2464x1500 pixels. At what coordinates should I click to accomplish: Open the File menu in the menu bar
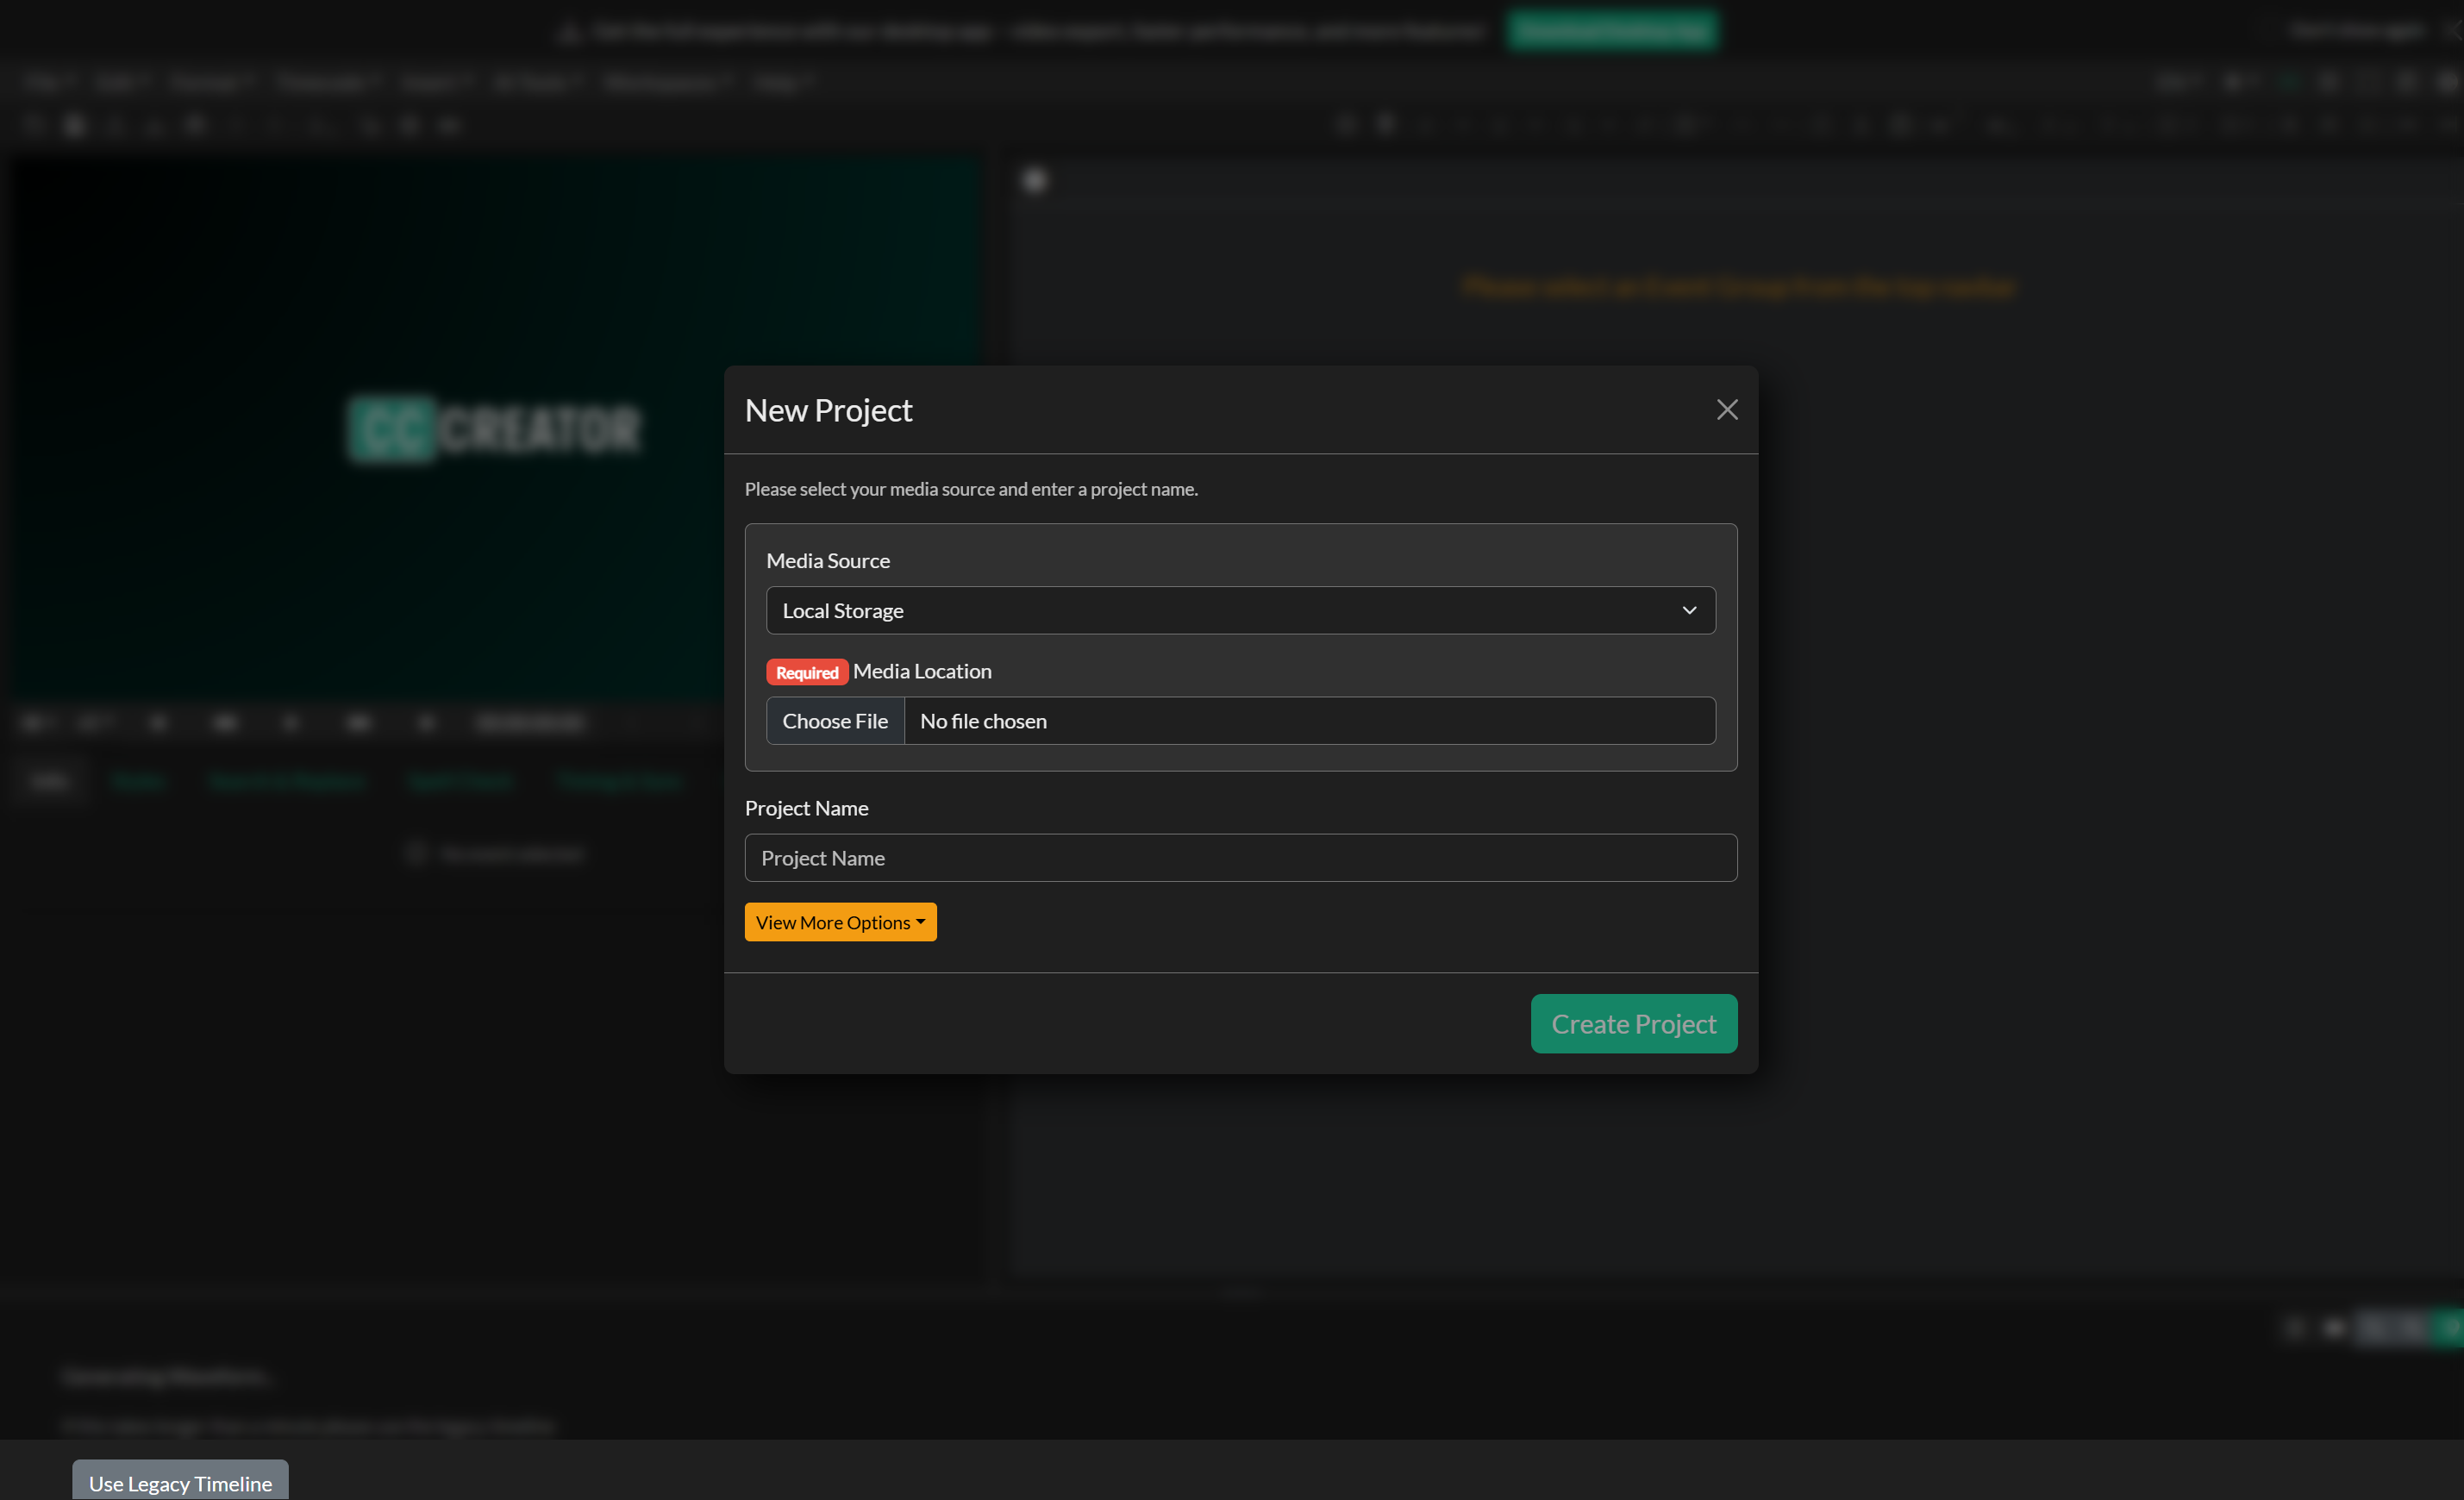coord(45,81)
